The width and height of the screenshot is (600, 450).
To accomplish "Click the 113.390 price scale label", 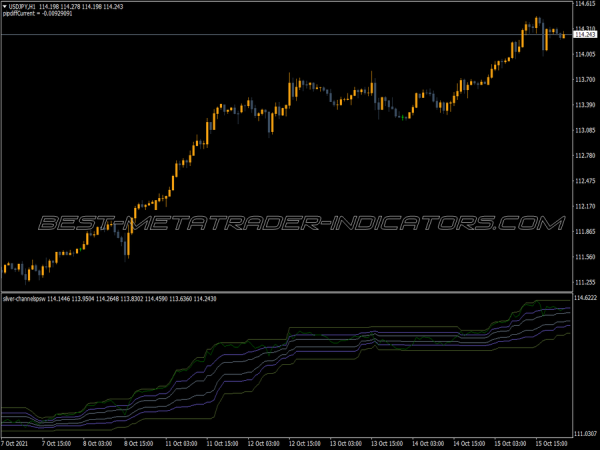I will (585, 105).
